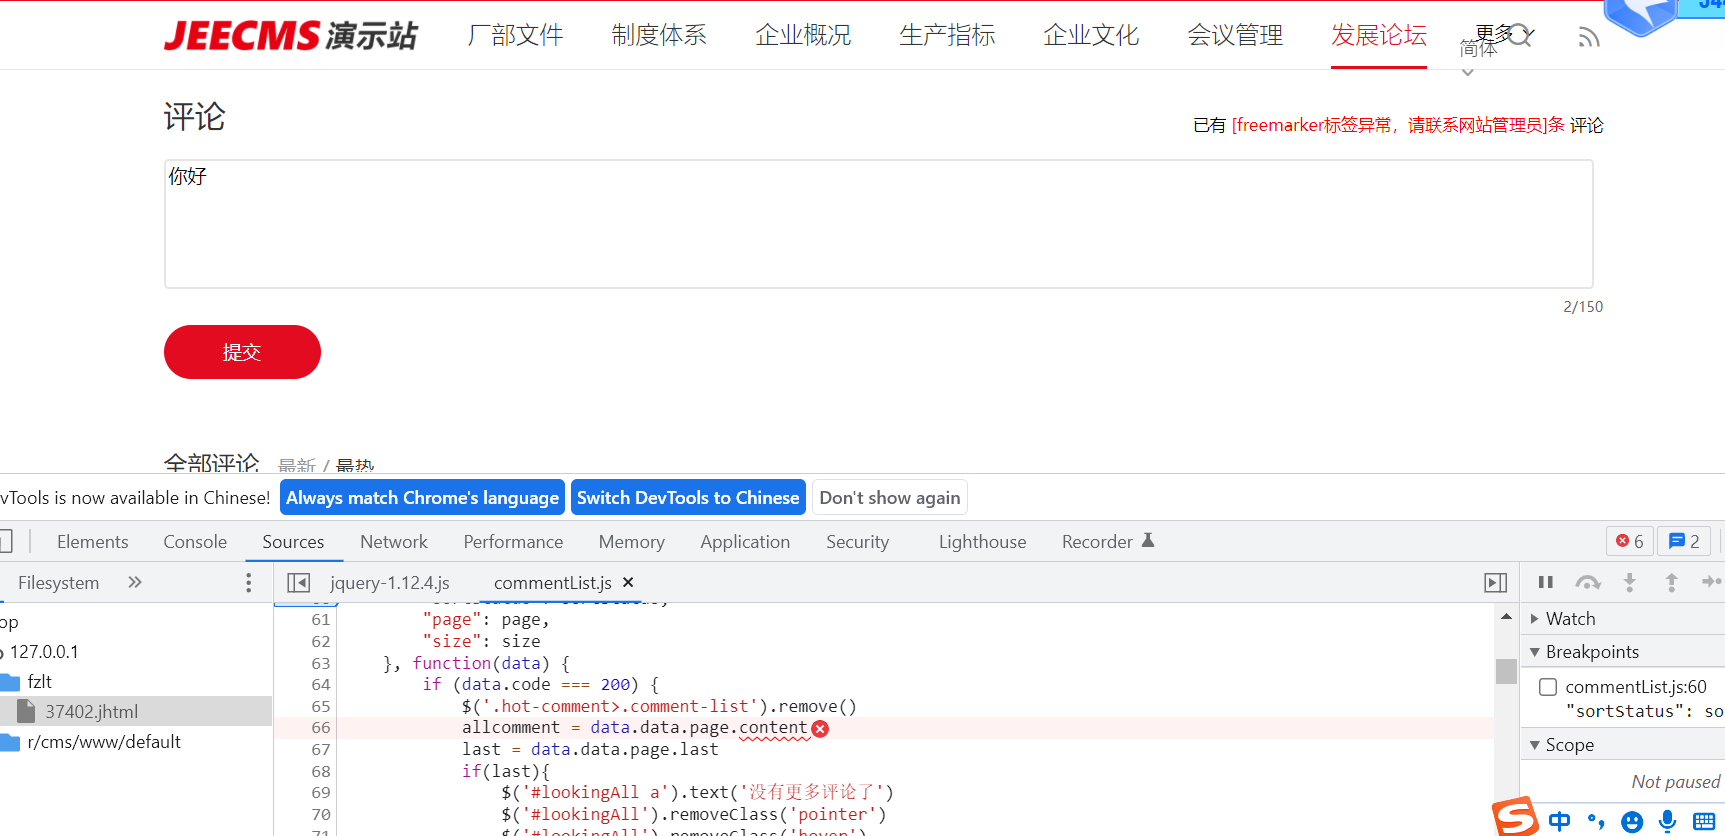
Task: Switch to the Network tab
Action: [393, 542]
